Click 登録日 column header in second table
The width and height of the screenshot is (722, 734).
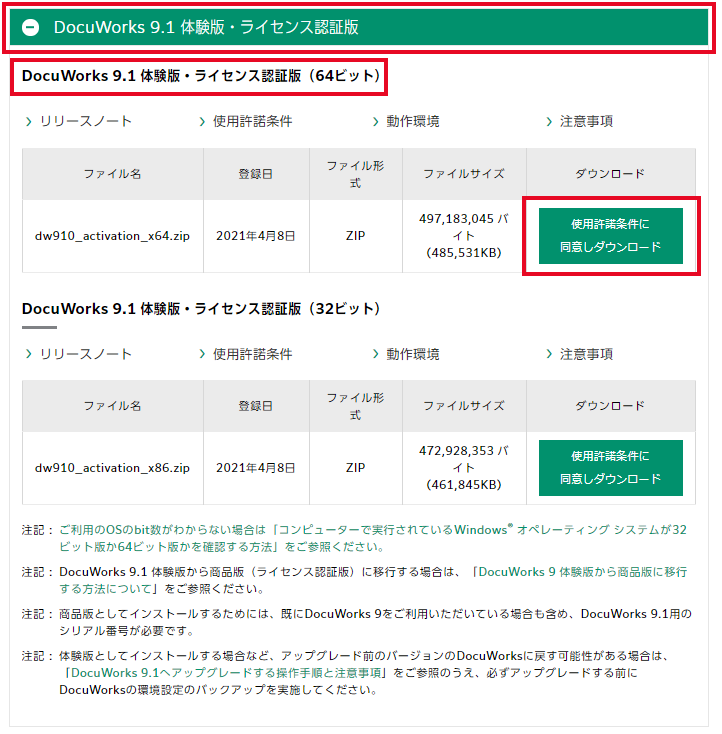pos(256,406)
